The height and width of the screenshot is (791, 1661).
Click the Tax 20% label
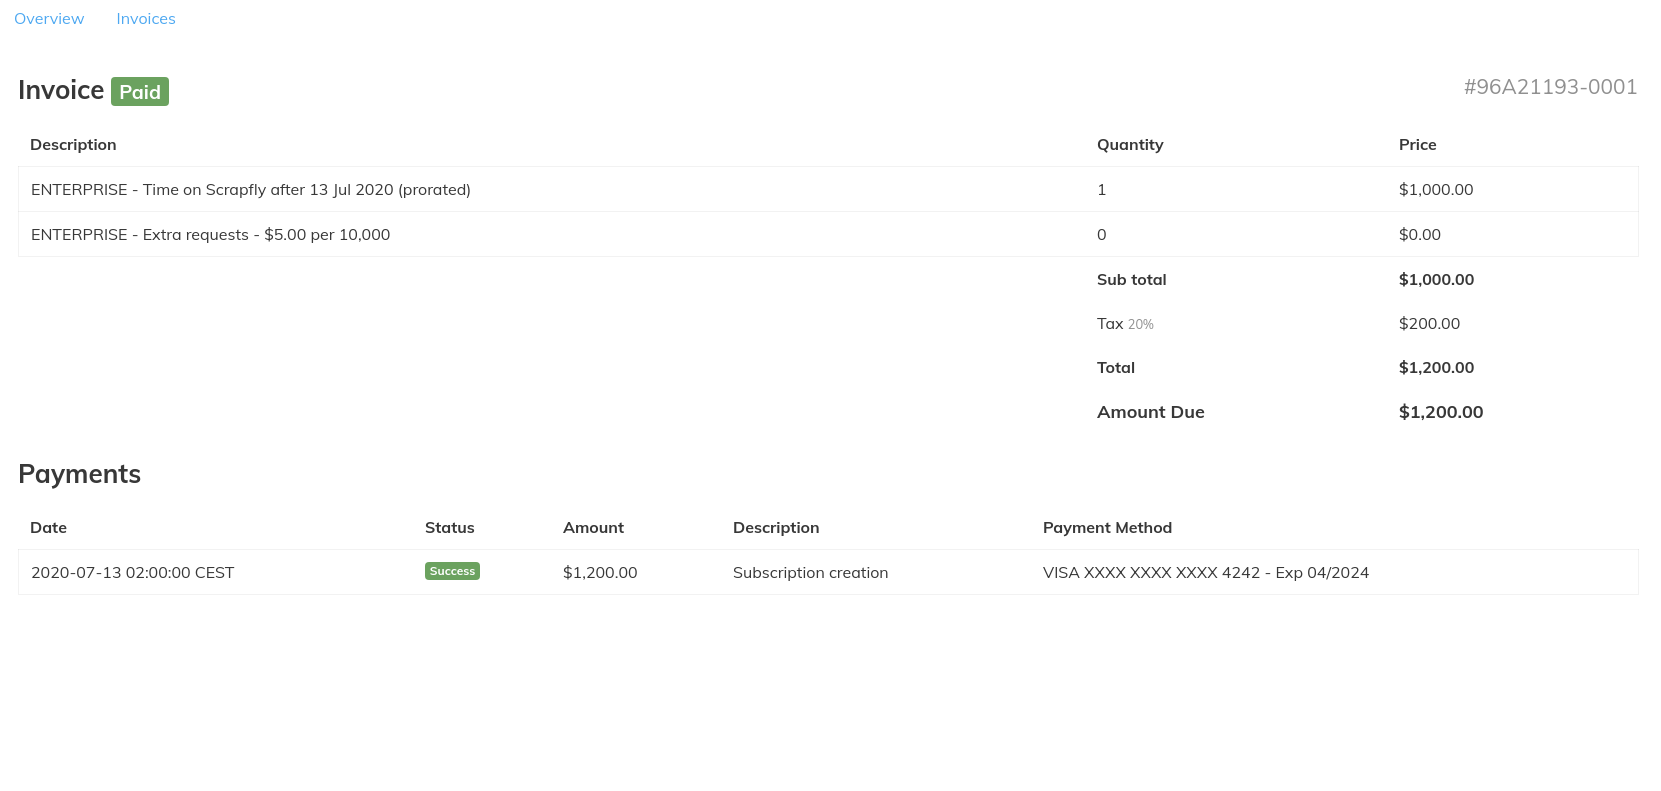(x=1124, y=324)
